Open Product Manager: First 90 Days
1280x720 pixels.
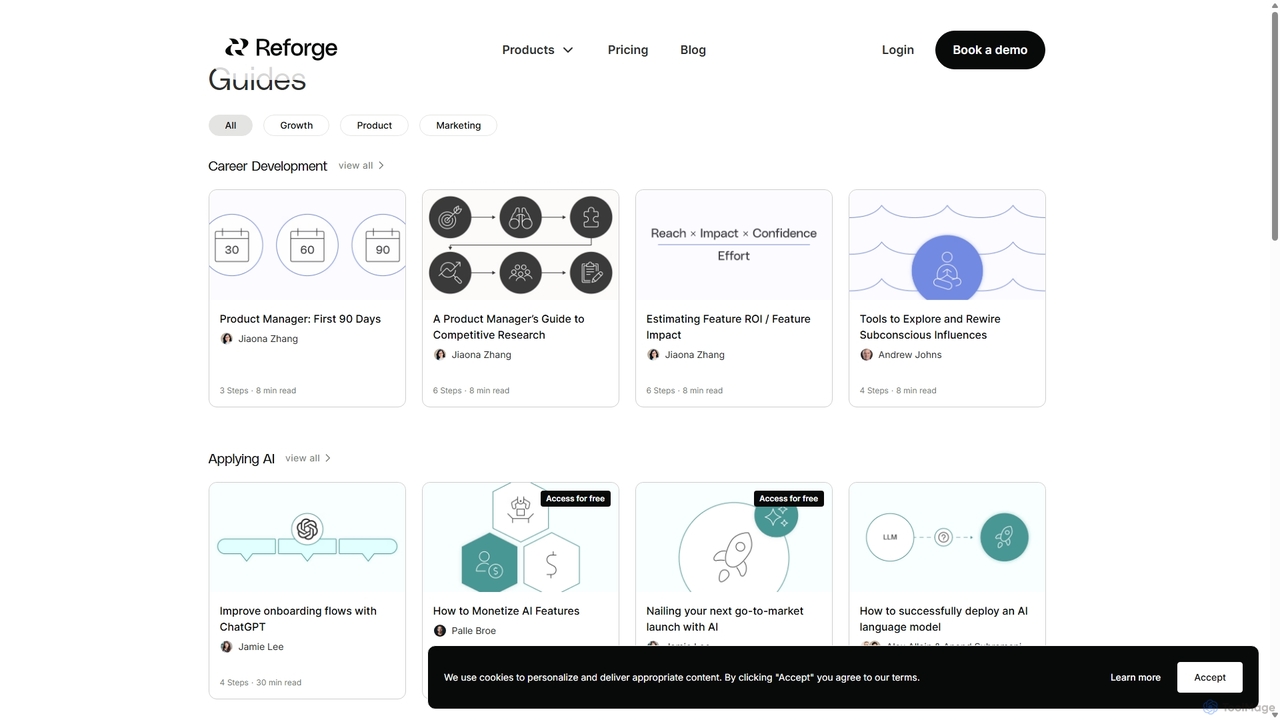[300, 319]
